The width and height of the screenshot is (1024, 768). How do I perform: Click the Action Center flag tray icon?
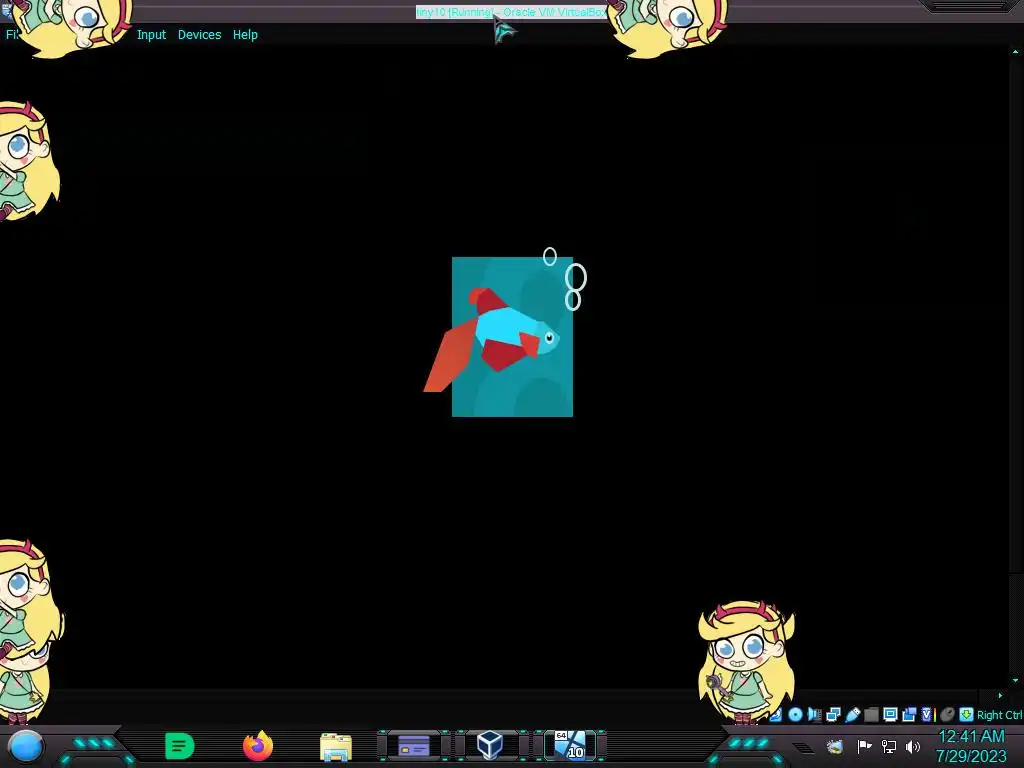(864, 746)
